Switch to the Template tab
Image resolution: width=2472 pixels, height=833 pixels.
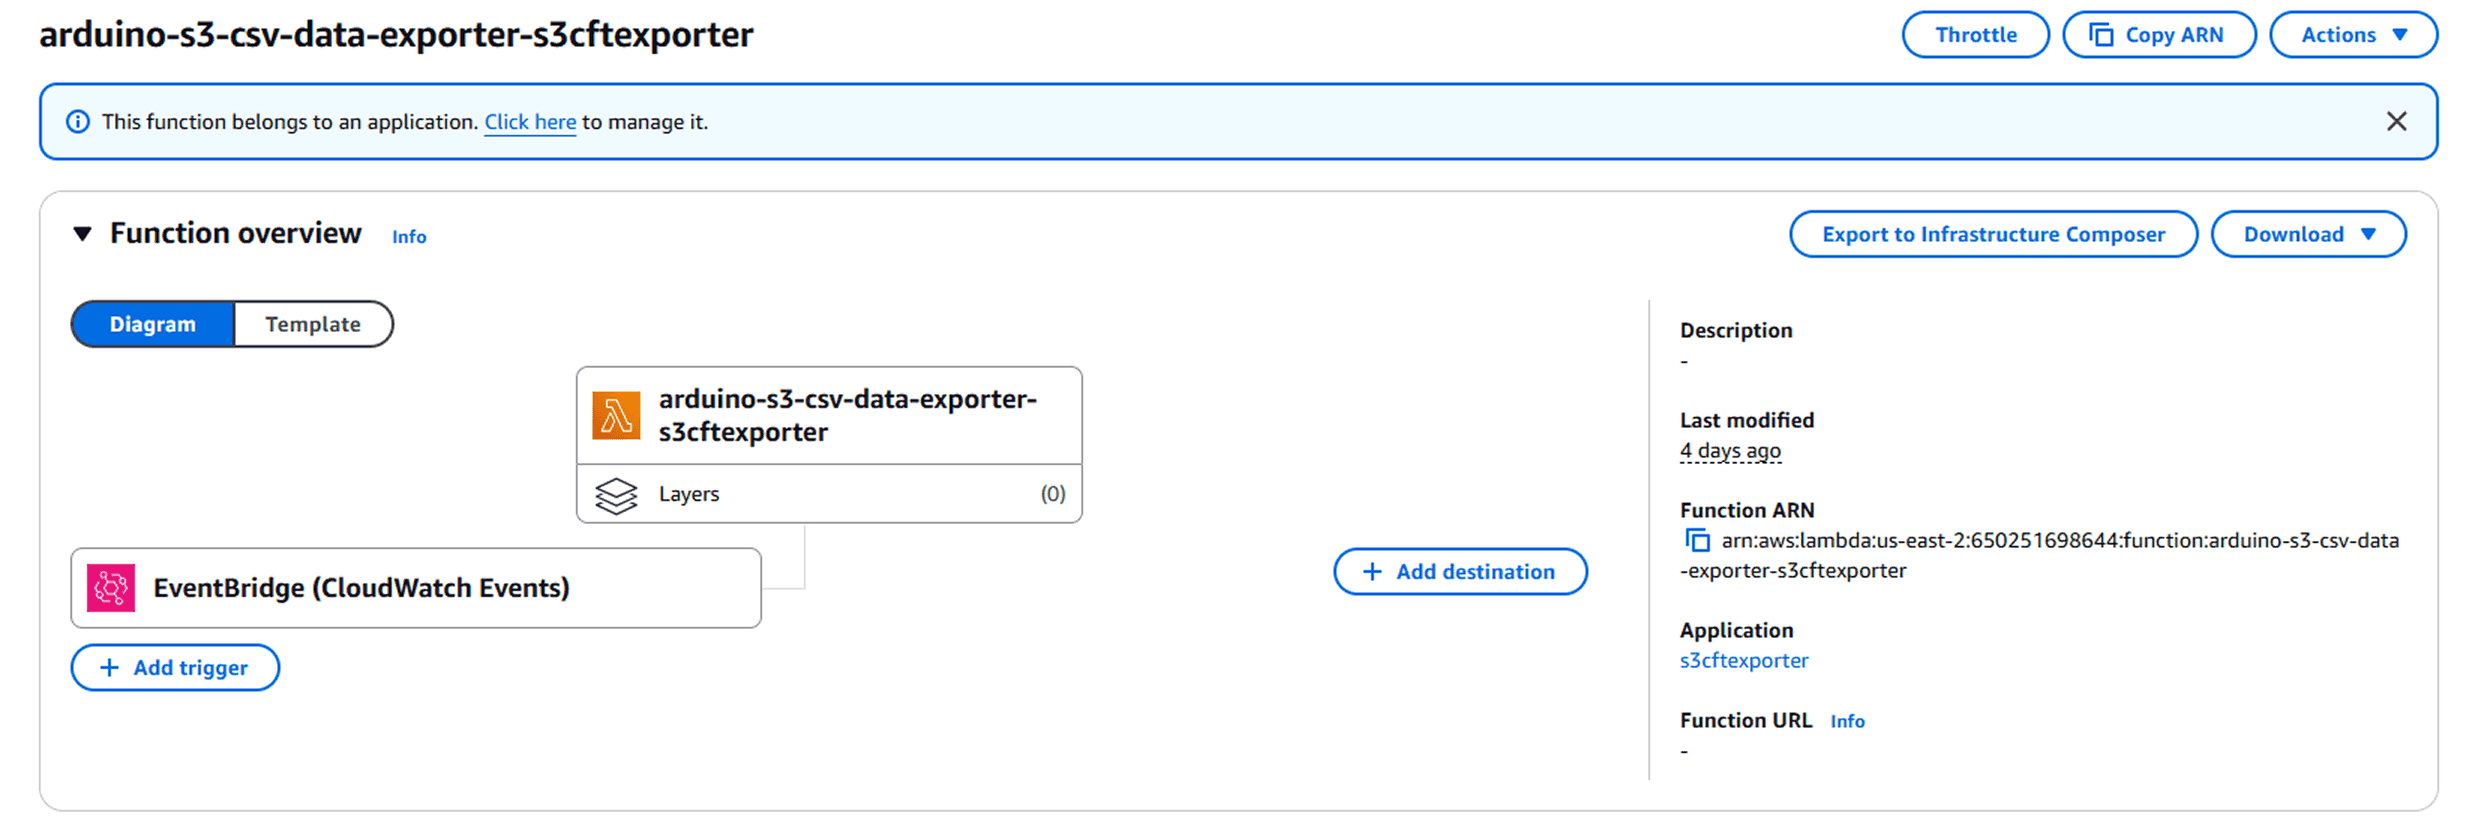313,323
